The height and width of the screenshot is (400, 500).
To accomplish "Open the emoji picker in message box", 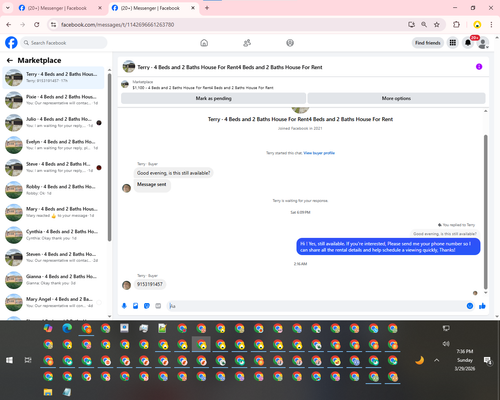I will tap(470, 306).
